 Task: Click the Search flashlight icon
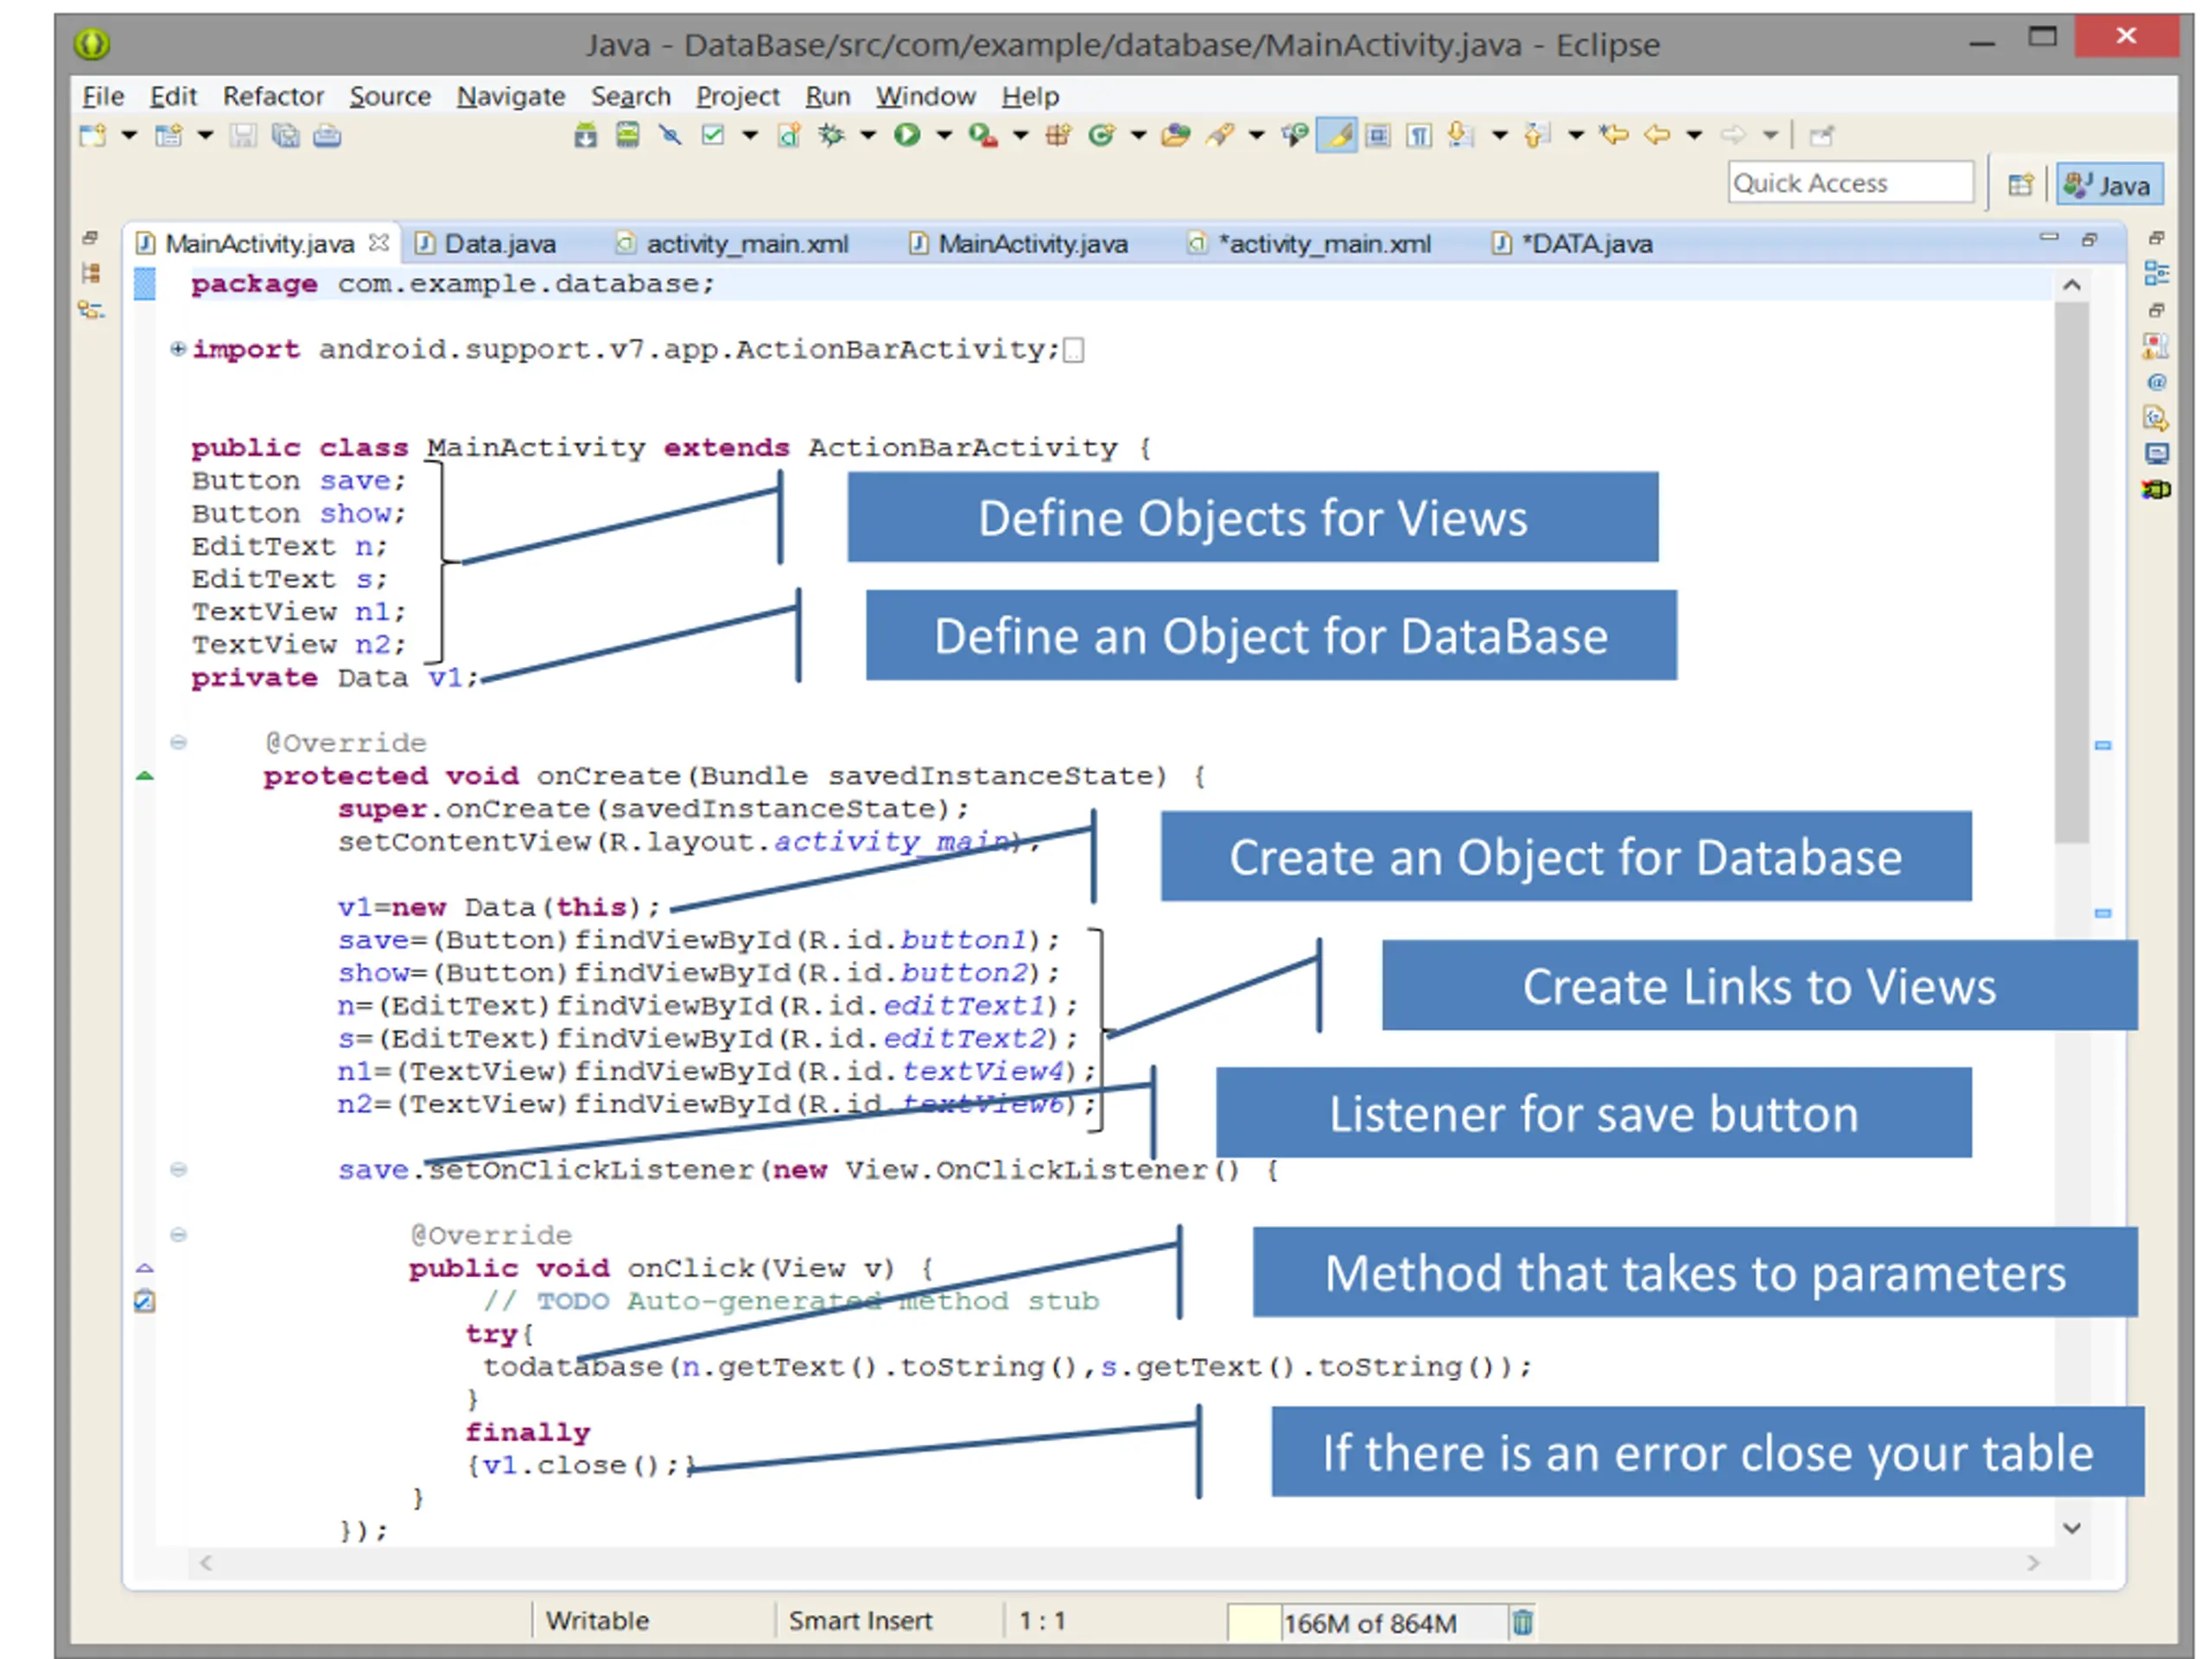[x=1220, y=135]
